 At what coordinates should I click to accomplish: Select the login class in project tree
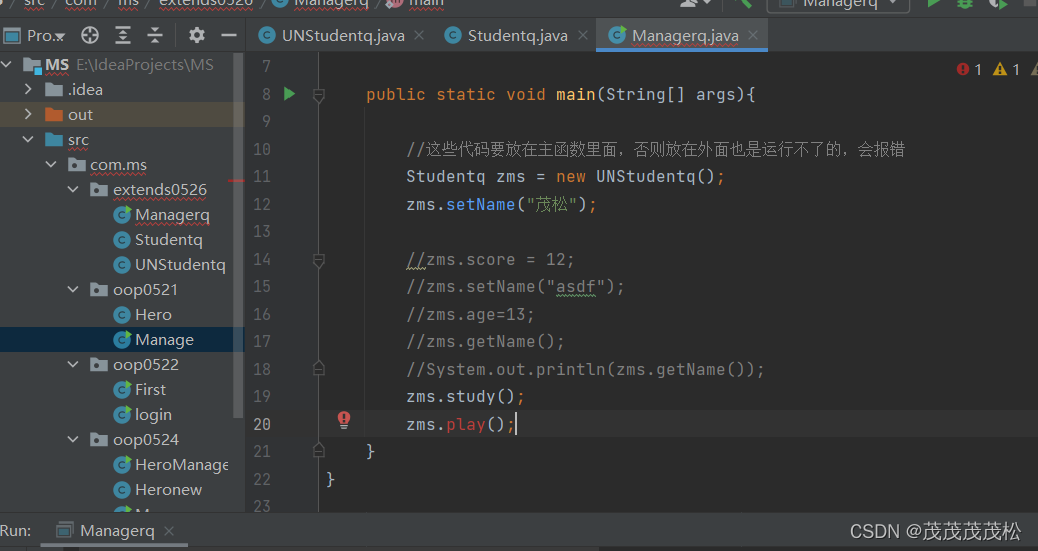tap(153, 415)
